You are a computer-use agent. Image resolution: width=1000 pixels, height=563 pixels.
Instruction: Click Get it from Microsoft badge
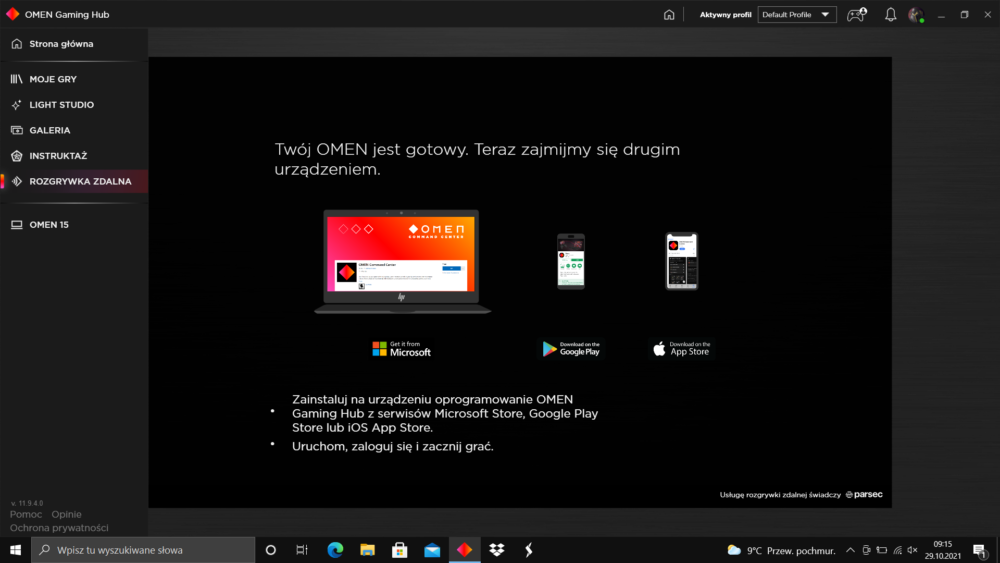click(x=401, y=349)
